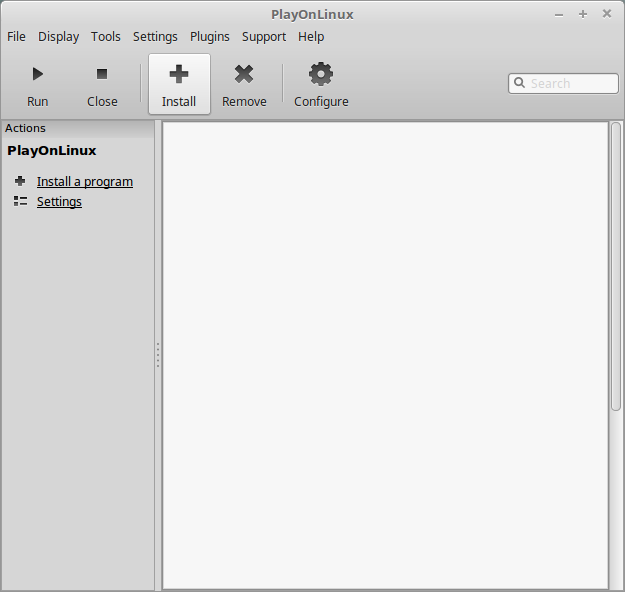Open the Tools menu
The width and height of the screenshot is (625, 592).
click(106, 37)
